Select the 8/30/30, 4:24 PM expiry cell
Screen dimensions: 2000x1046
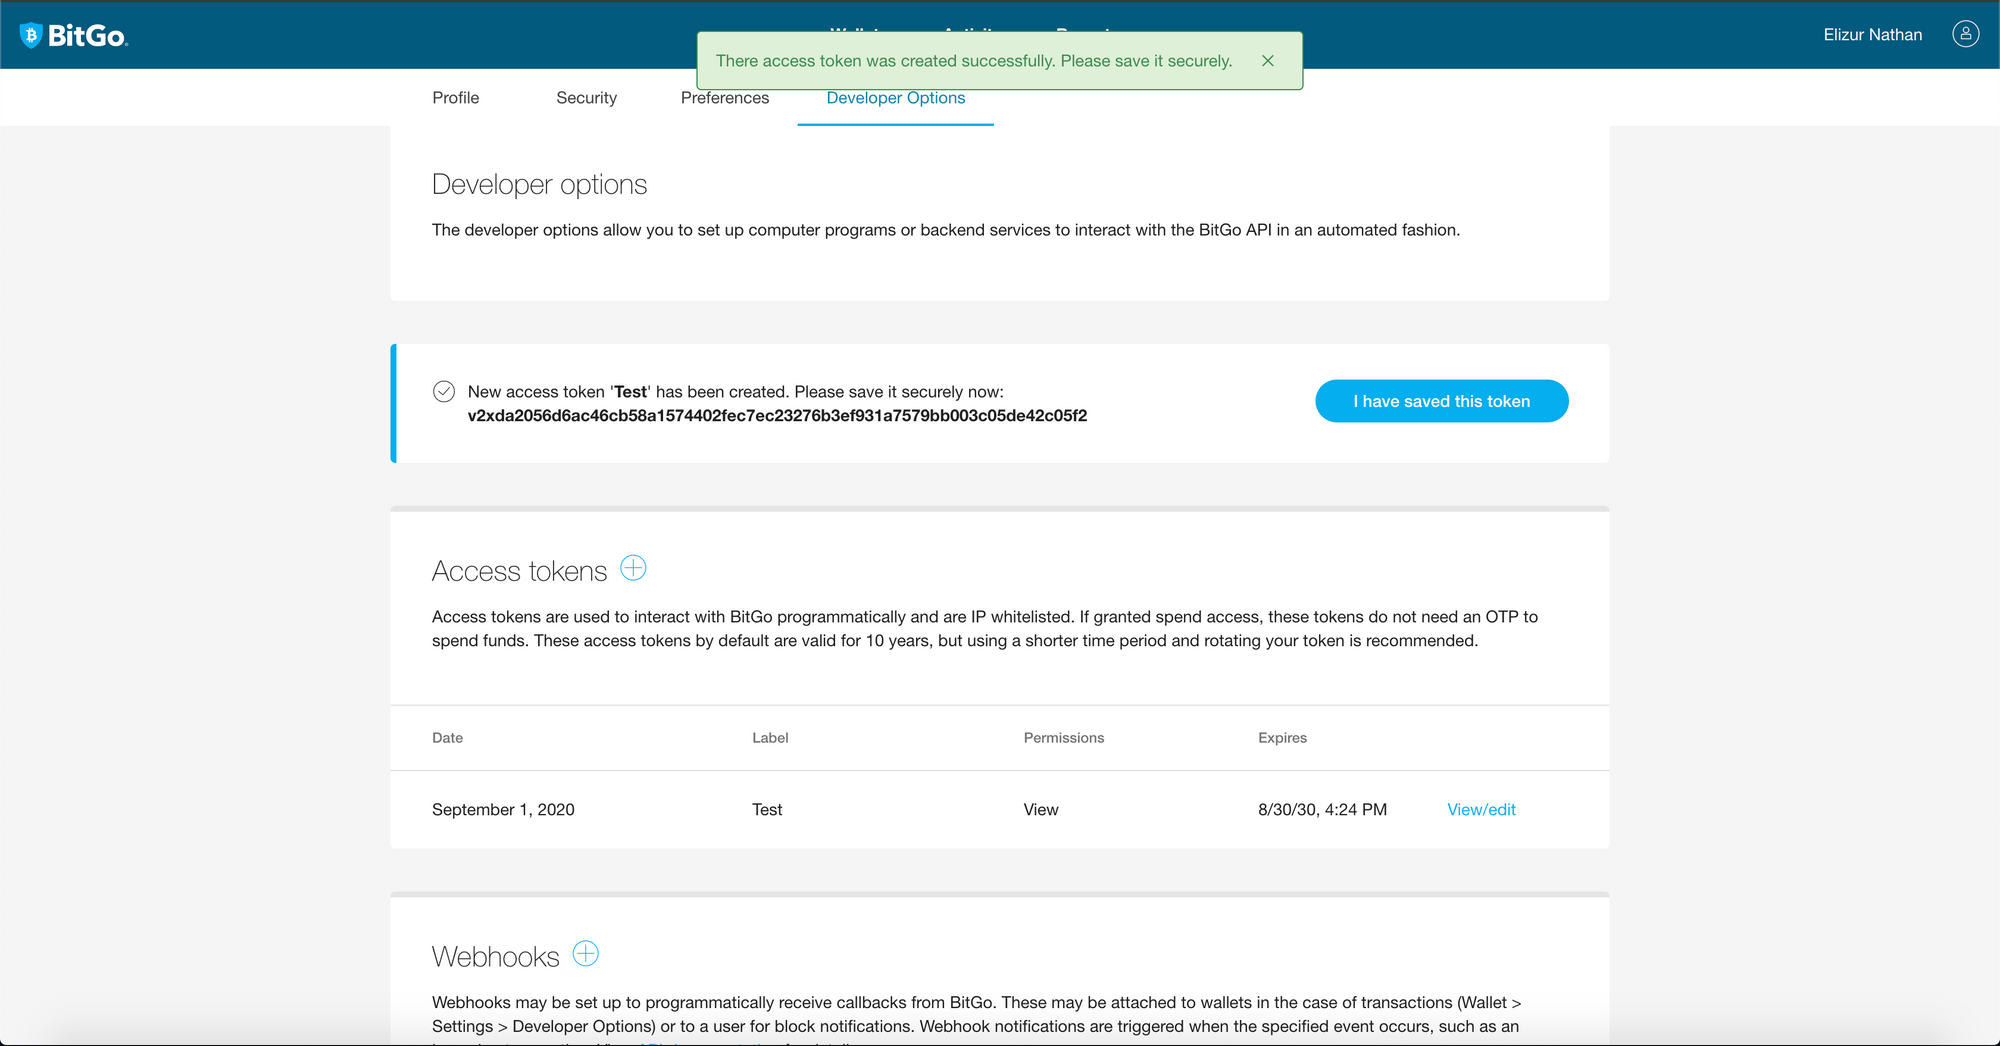pyautogui.click(x=1322, y=810)
